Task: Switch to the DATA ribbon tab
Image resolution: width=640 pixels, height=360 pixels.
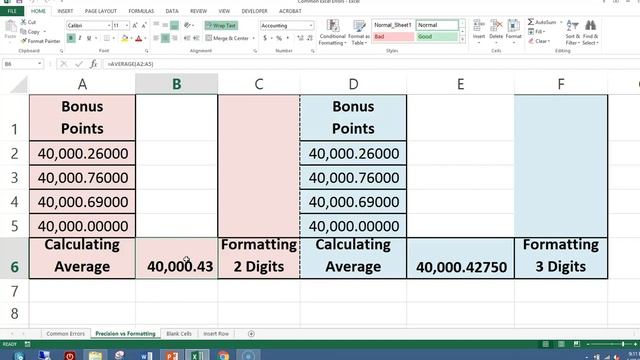Action: 172,11
